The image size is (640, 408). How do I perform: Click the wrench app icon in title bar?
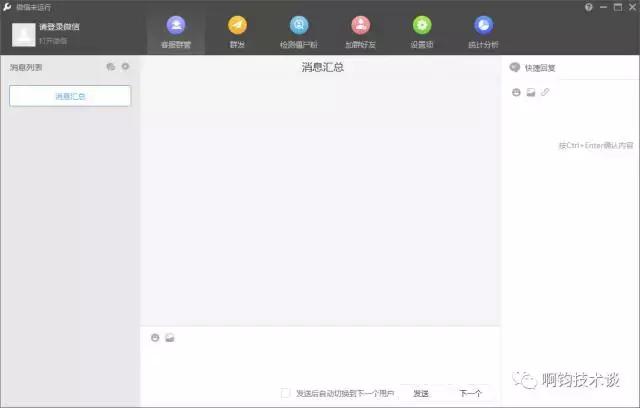tap(7, 7)
